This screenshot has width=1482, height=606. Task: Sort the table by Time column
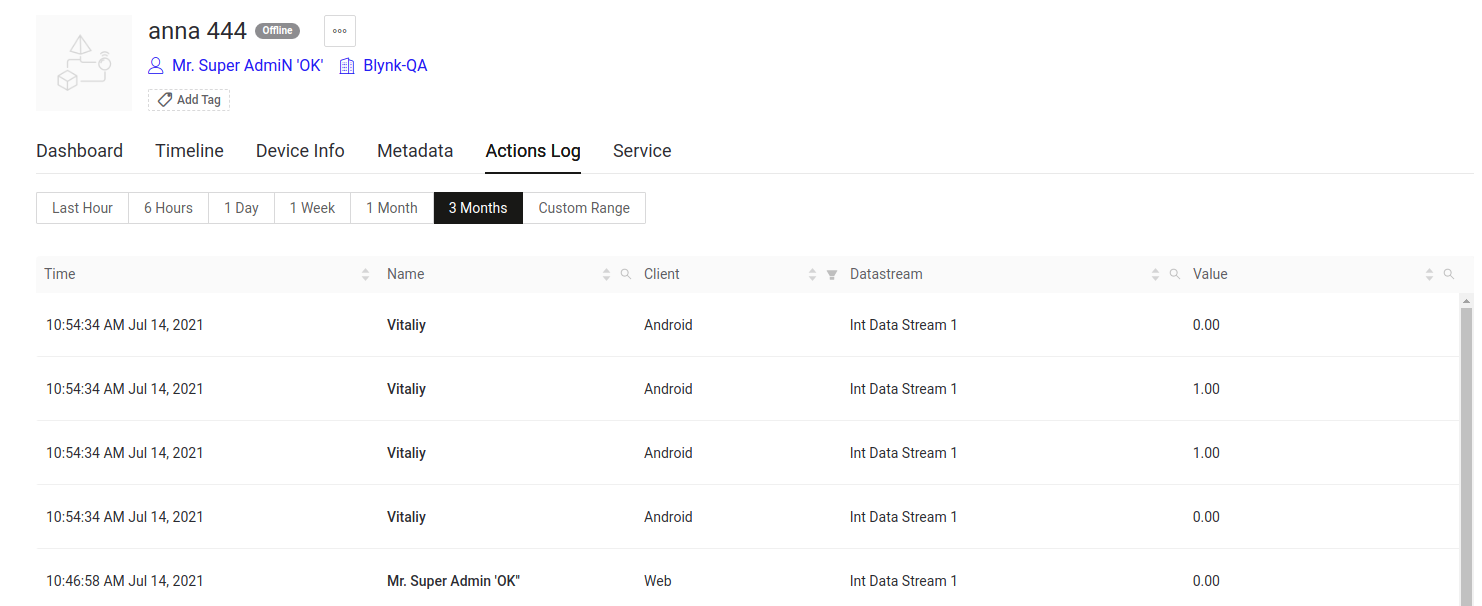pyautogui.click(x=365, y=274)
